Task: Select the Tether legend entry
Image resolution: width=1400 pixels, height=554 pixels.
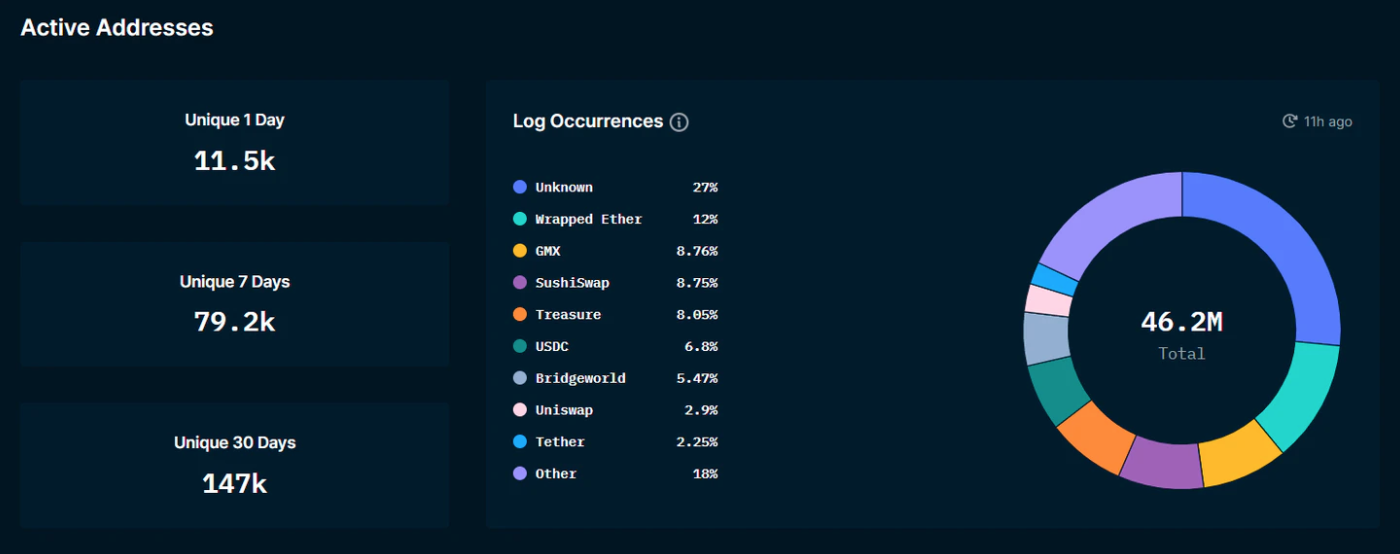Action: [x=615, y=442]
